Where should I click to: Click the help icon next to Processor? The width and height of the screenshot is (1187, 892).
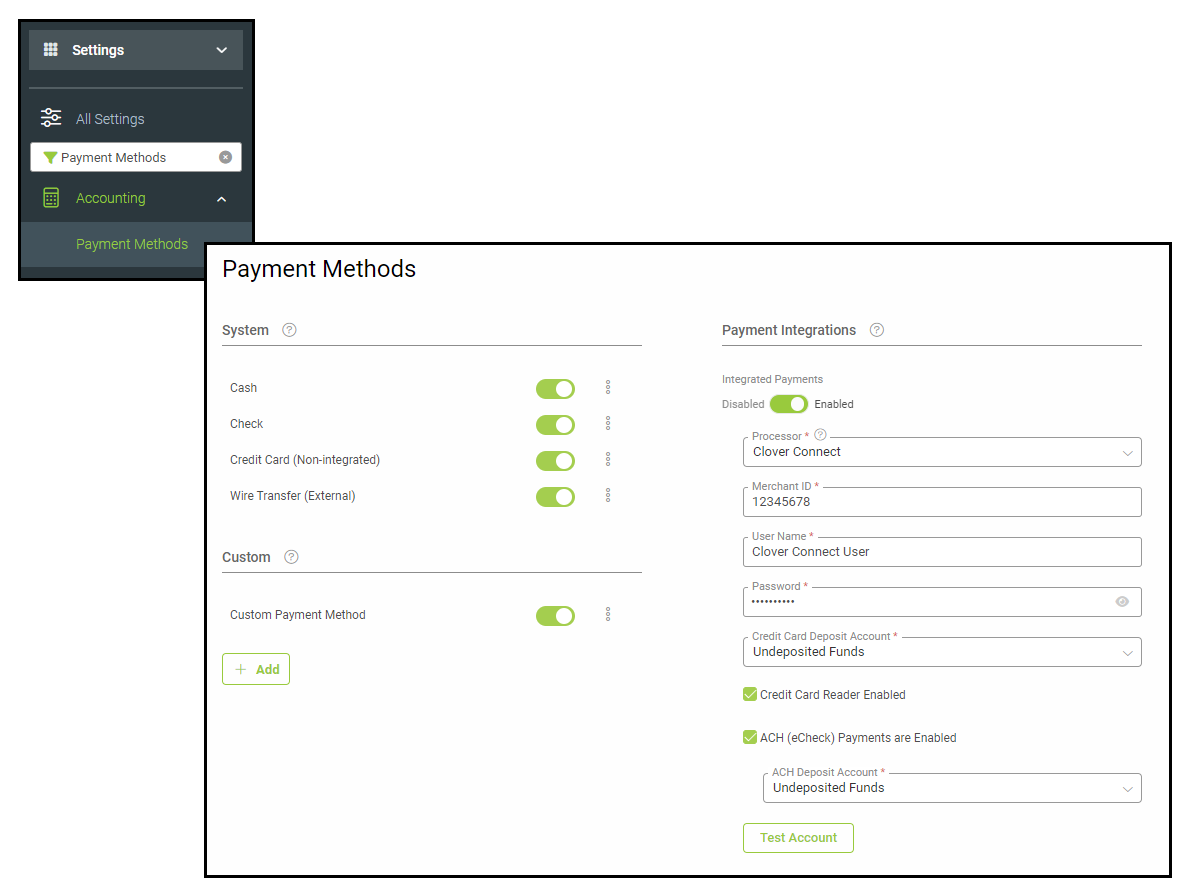(820, 435)
